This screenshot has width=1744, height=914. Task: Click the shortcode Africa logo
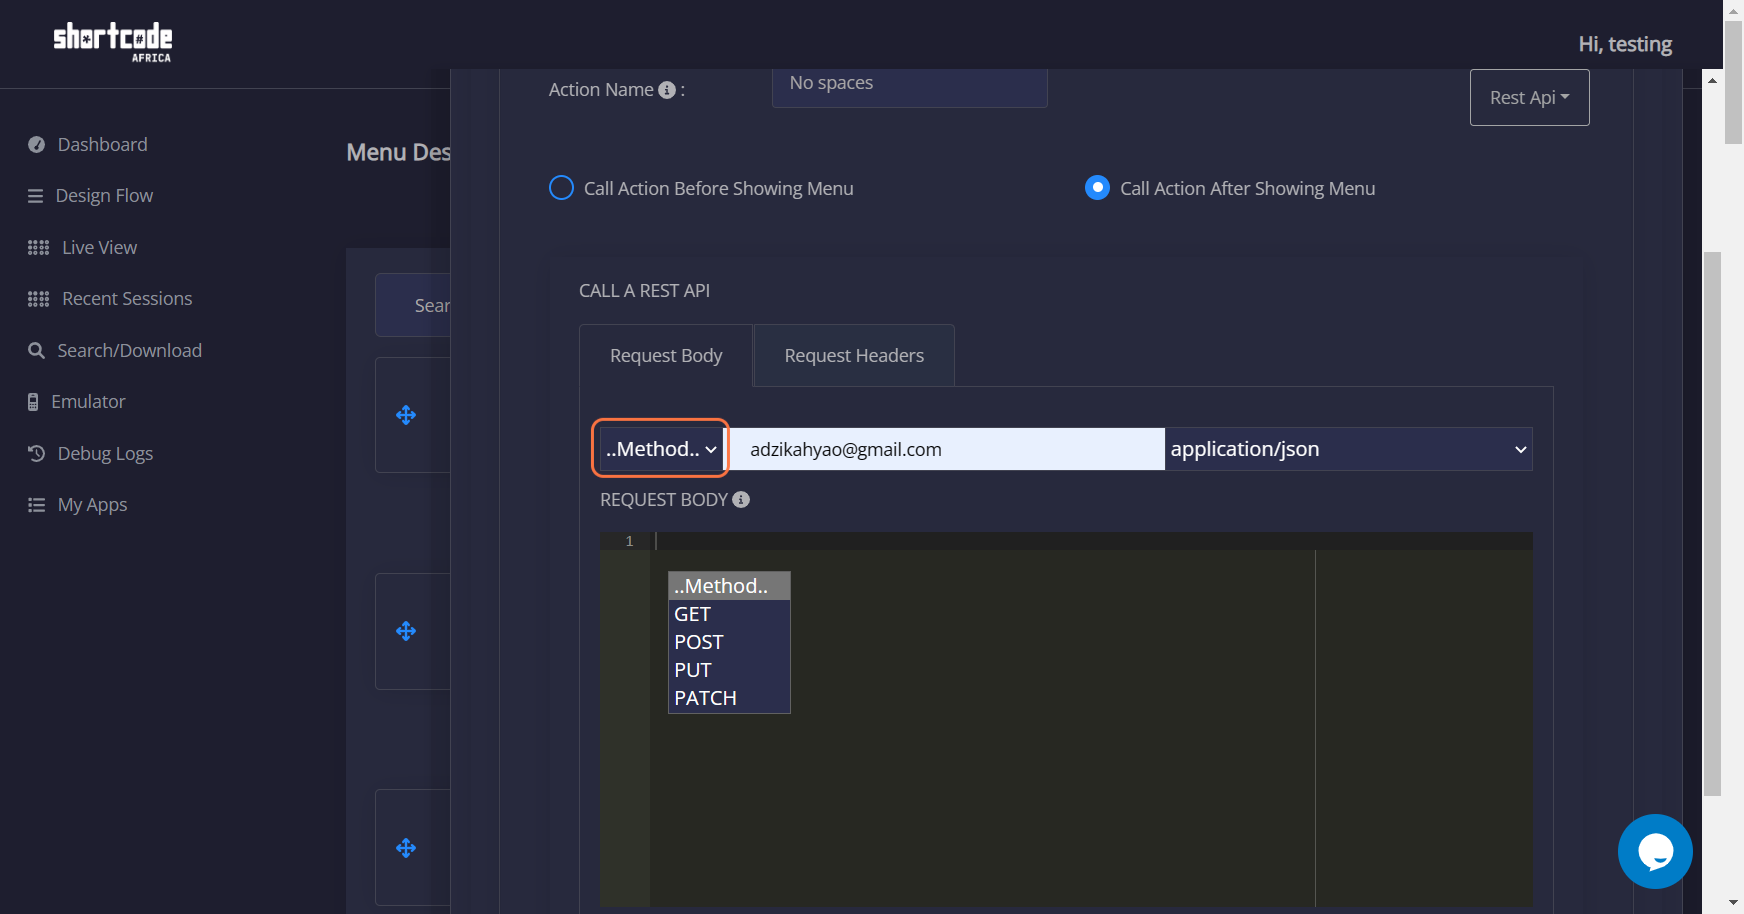coord(112,42)
